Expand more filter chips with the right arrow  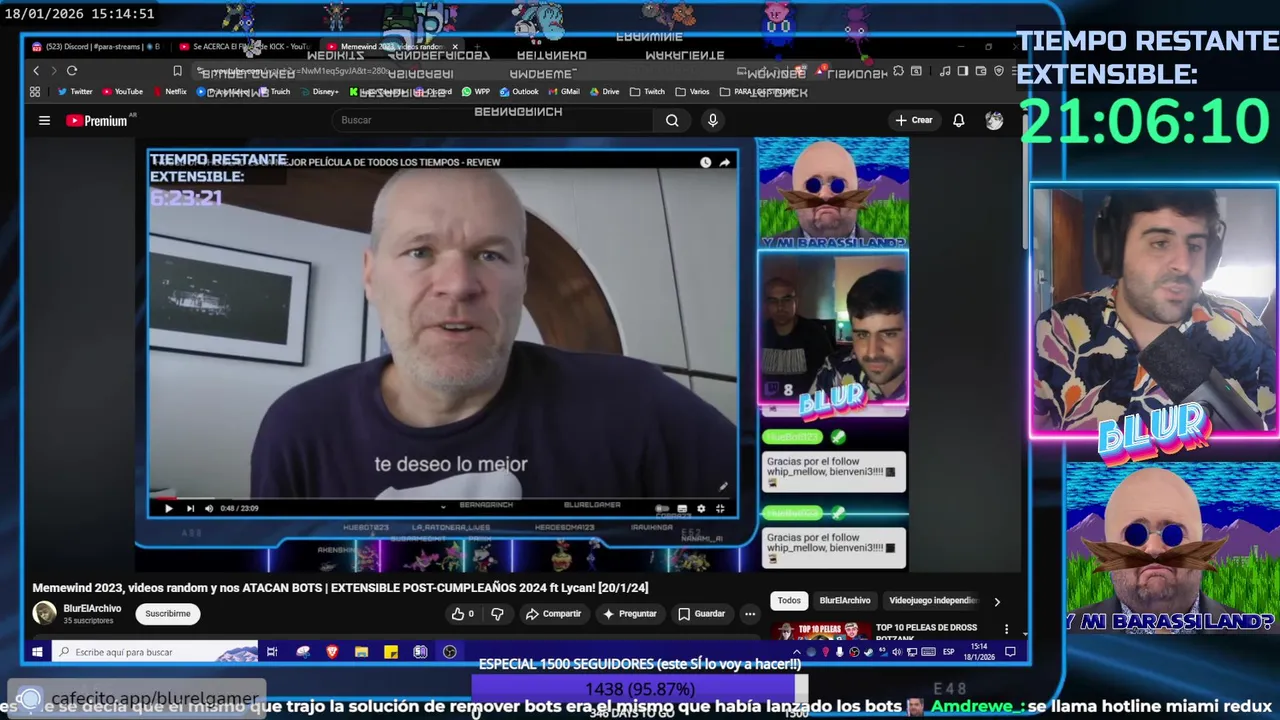pos(996,602)
